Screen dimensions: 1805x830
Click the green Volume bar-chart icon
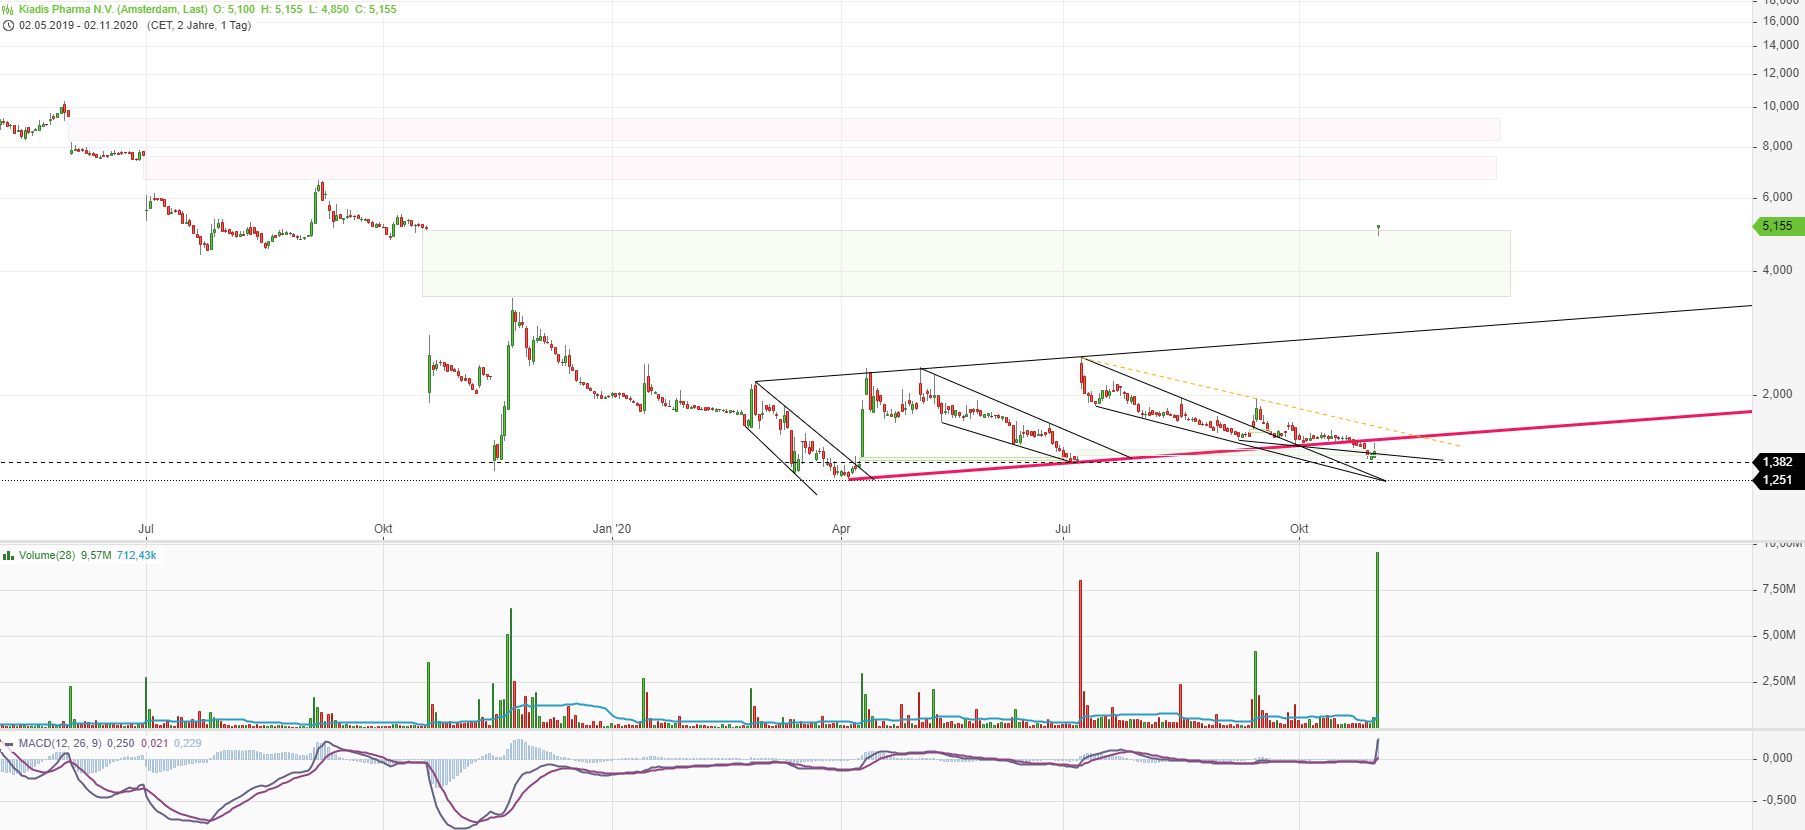(x=8, y=556)
